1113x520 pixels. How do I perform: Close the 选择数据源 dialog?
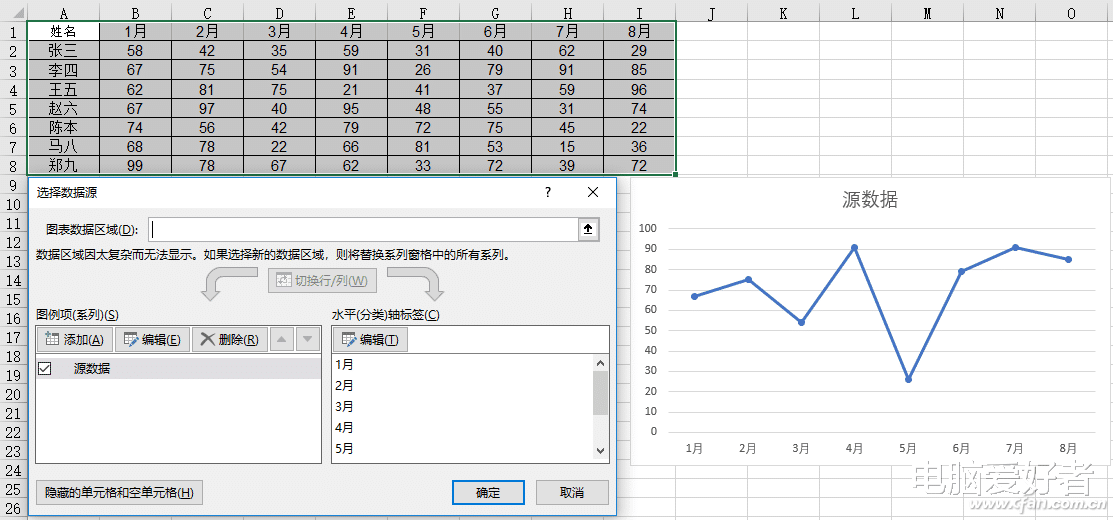point(593,192)
